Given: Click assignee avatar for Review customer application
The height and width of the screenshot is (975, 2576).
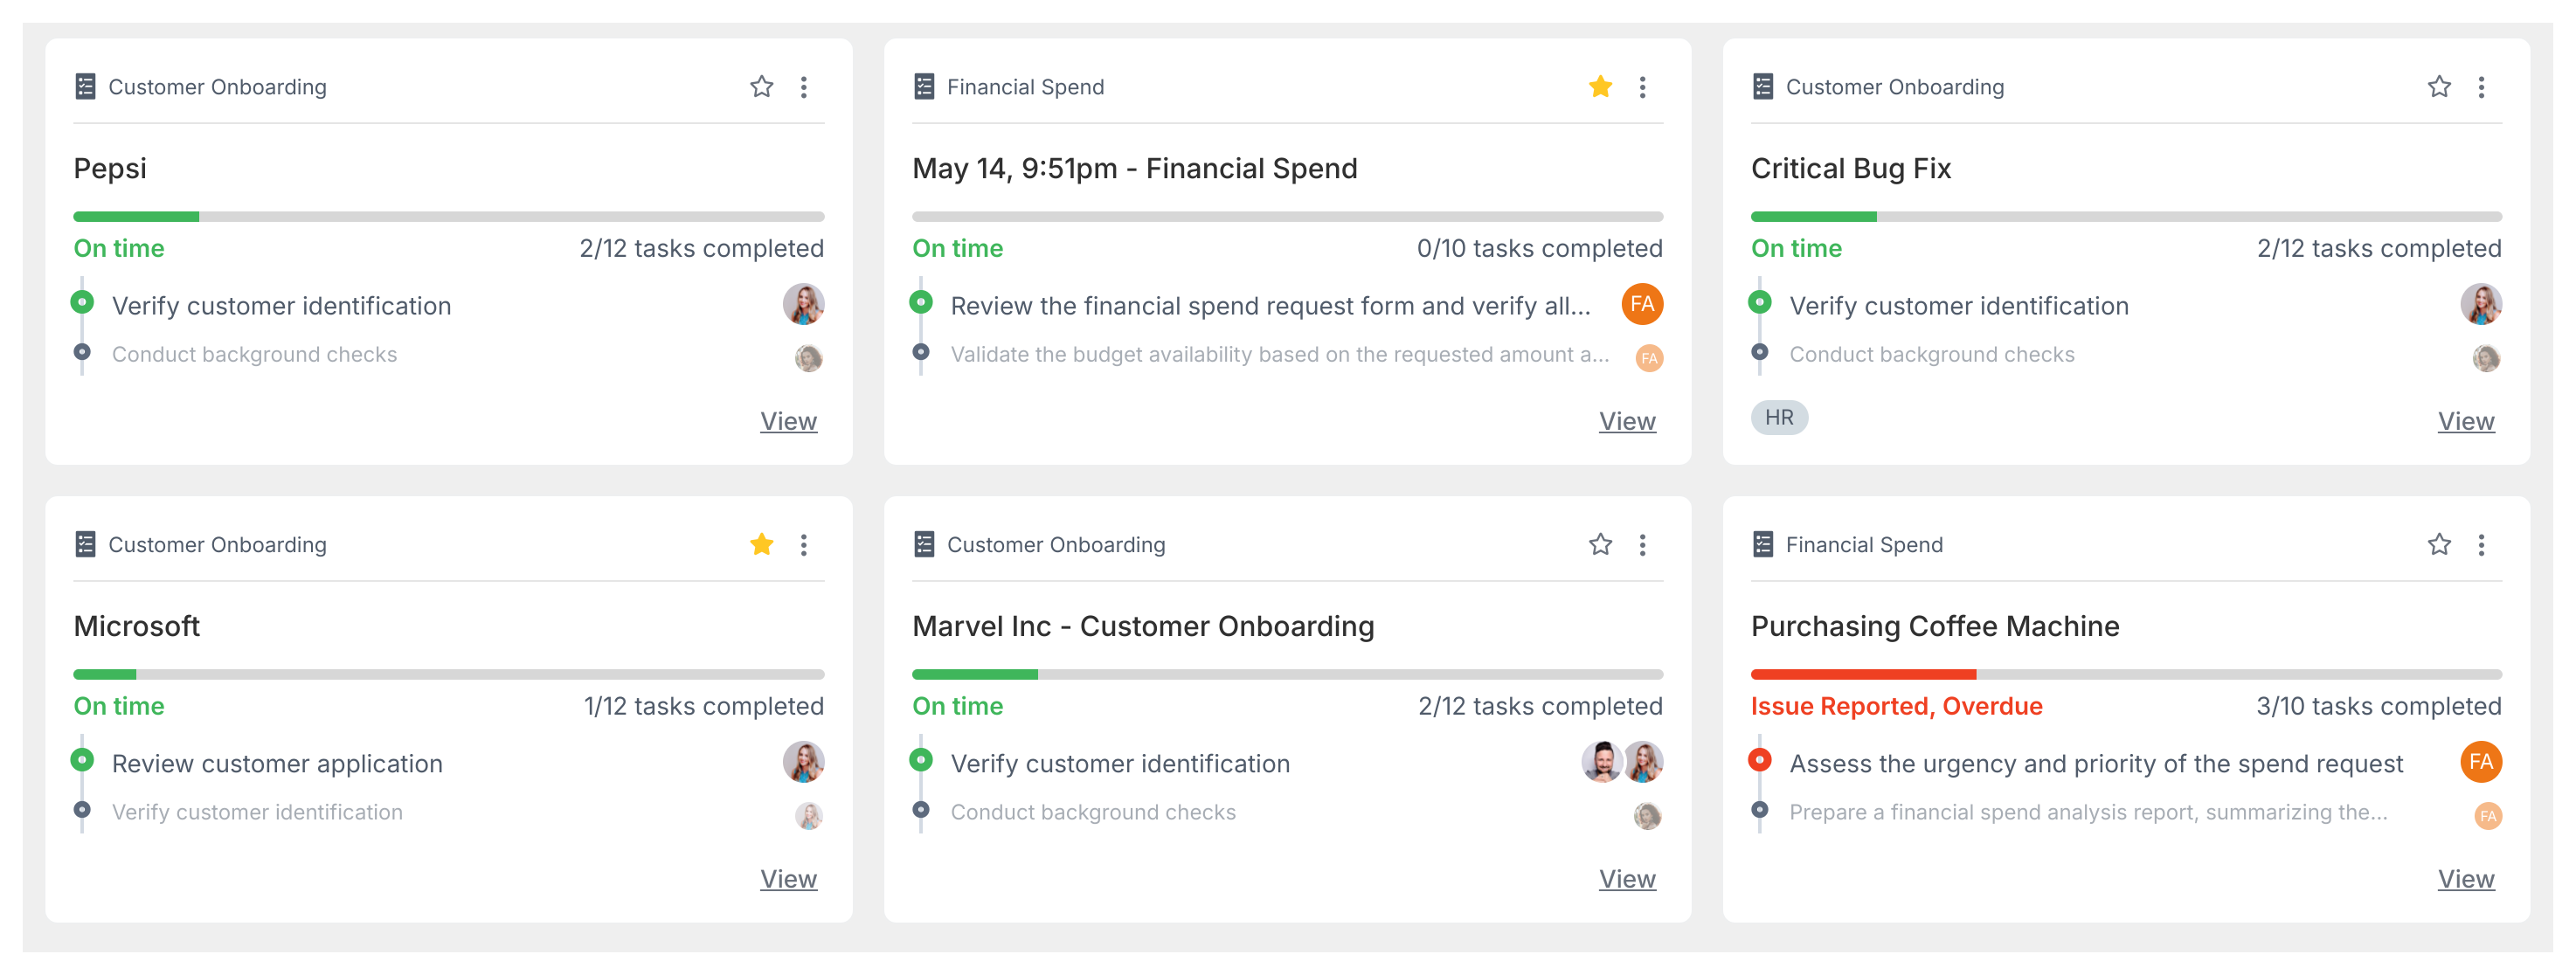Looking at the screenshot, I should 803,763.
